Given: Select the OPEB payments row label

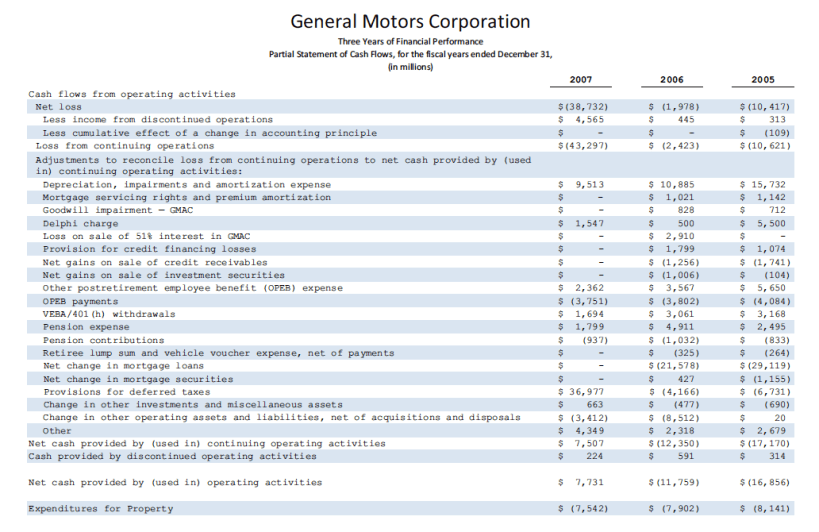Looking at the screenshot, I should (x=80, y=301).
